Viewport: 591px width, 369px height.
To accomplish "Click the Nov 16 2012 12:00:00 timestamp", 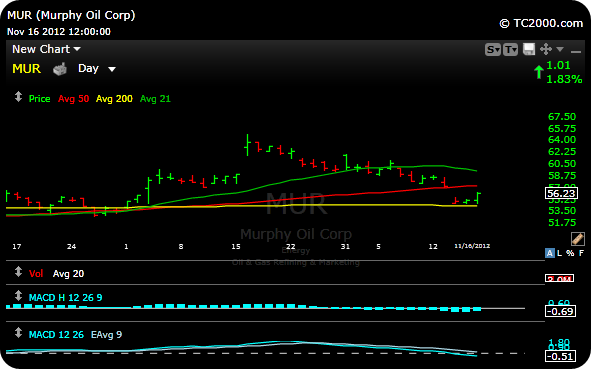I will pyautogui.click(x=59, y=32).
